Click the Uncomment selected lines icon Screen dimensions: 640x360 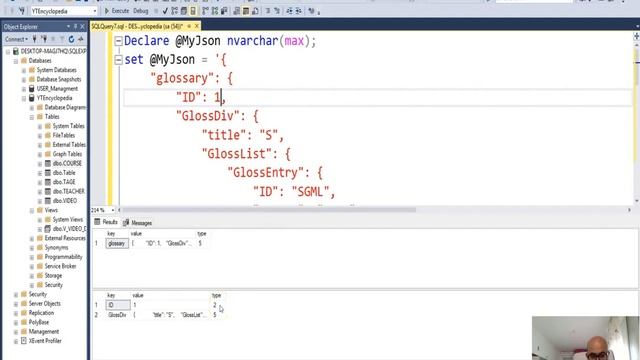(x=277, y=11)
